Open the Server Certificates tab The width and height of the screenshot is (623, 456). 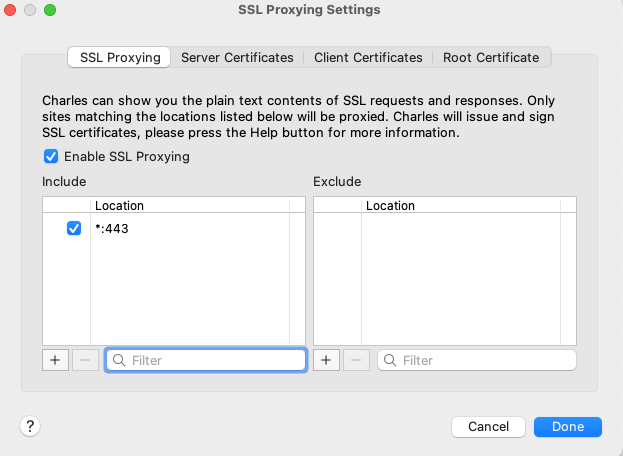pyautogui.click(x=237, y=58)
